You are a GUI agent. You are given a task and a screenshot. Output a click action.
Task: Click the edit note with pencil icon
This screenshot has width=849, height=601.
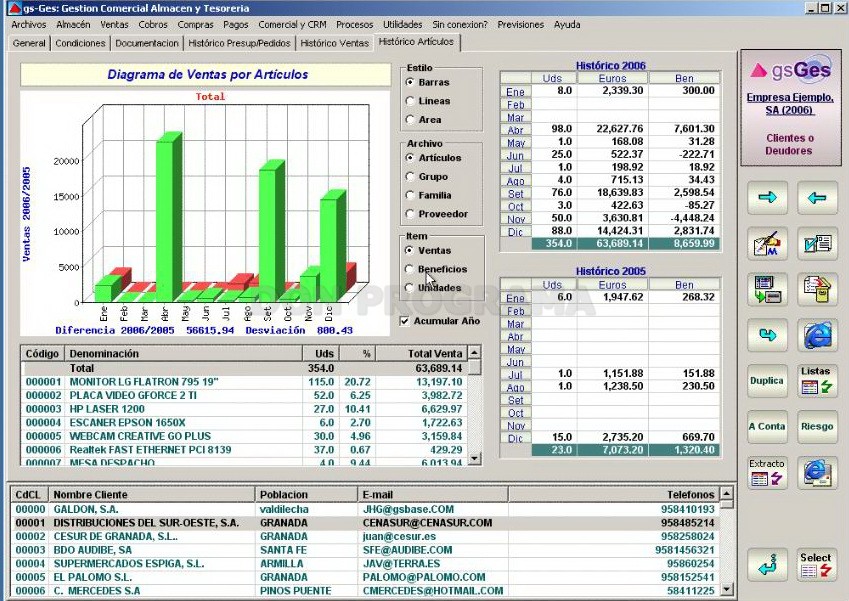767,244
